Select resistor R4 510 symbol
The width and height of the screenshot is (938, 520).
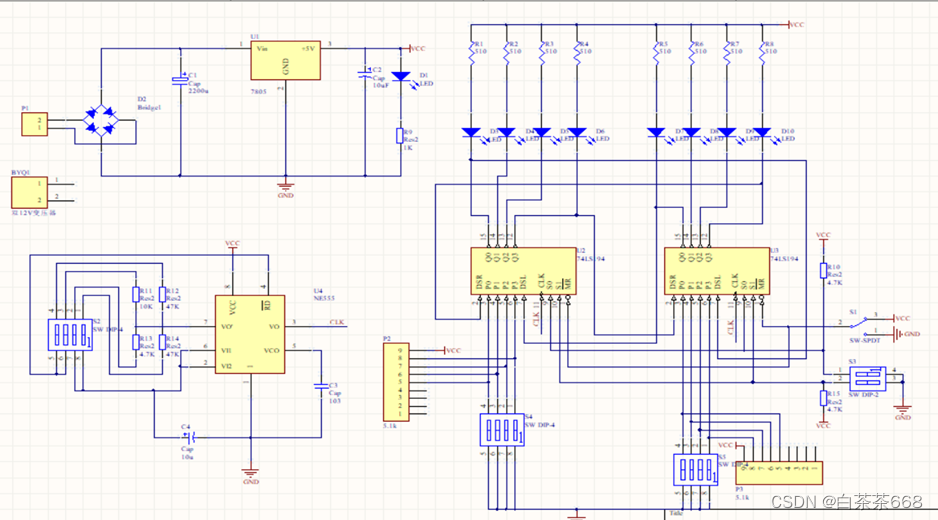[x=577, y=53]
